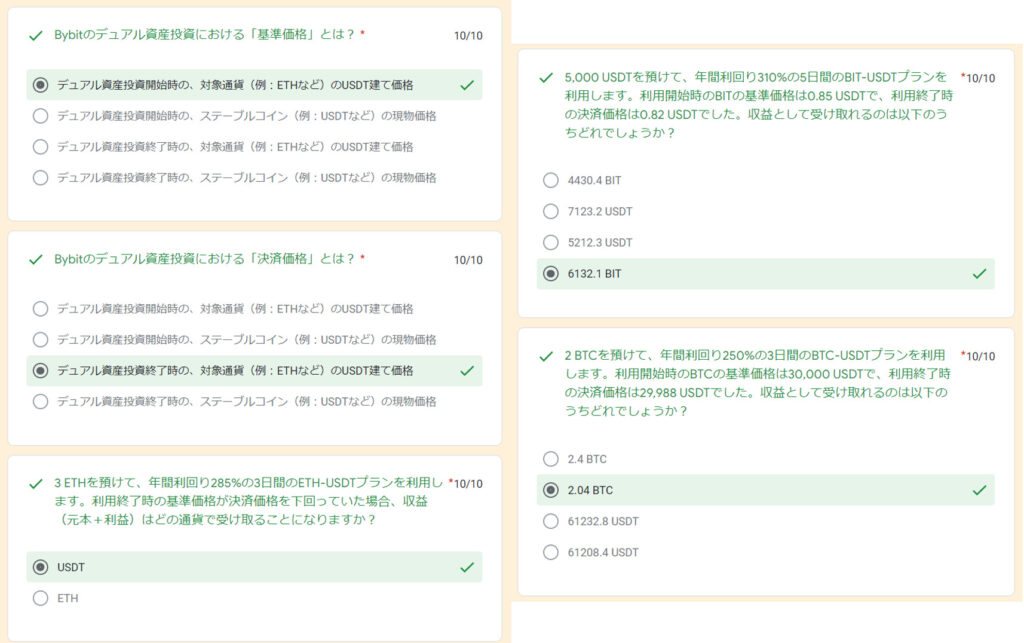
Task: Click 10/10 score of 基準価格 question
Action: tap(468, 35)
